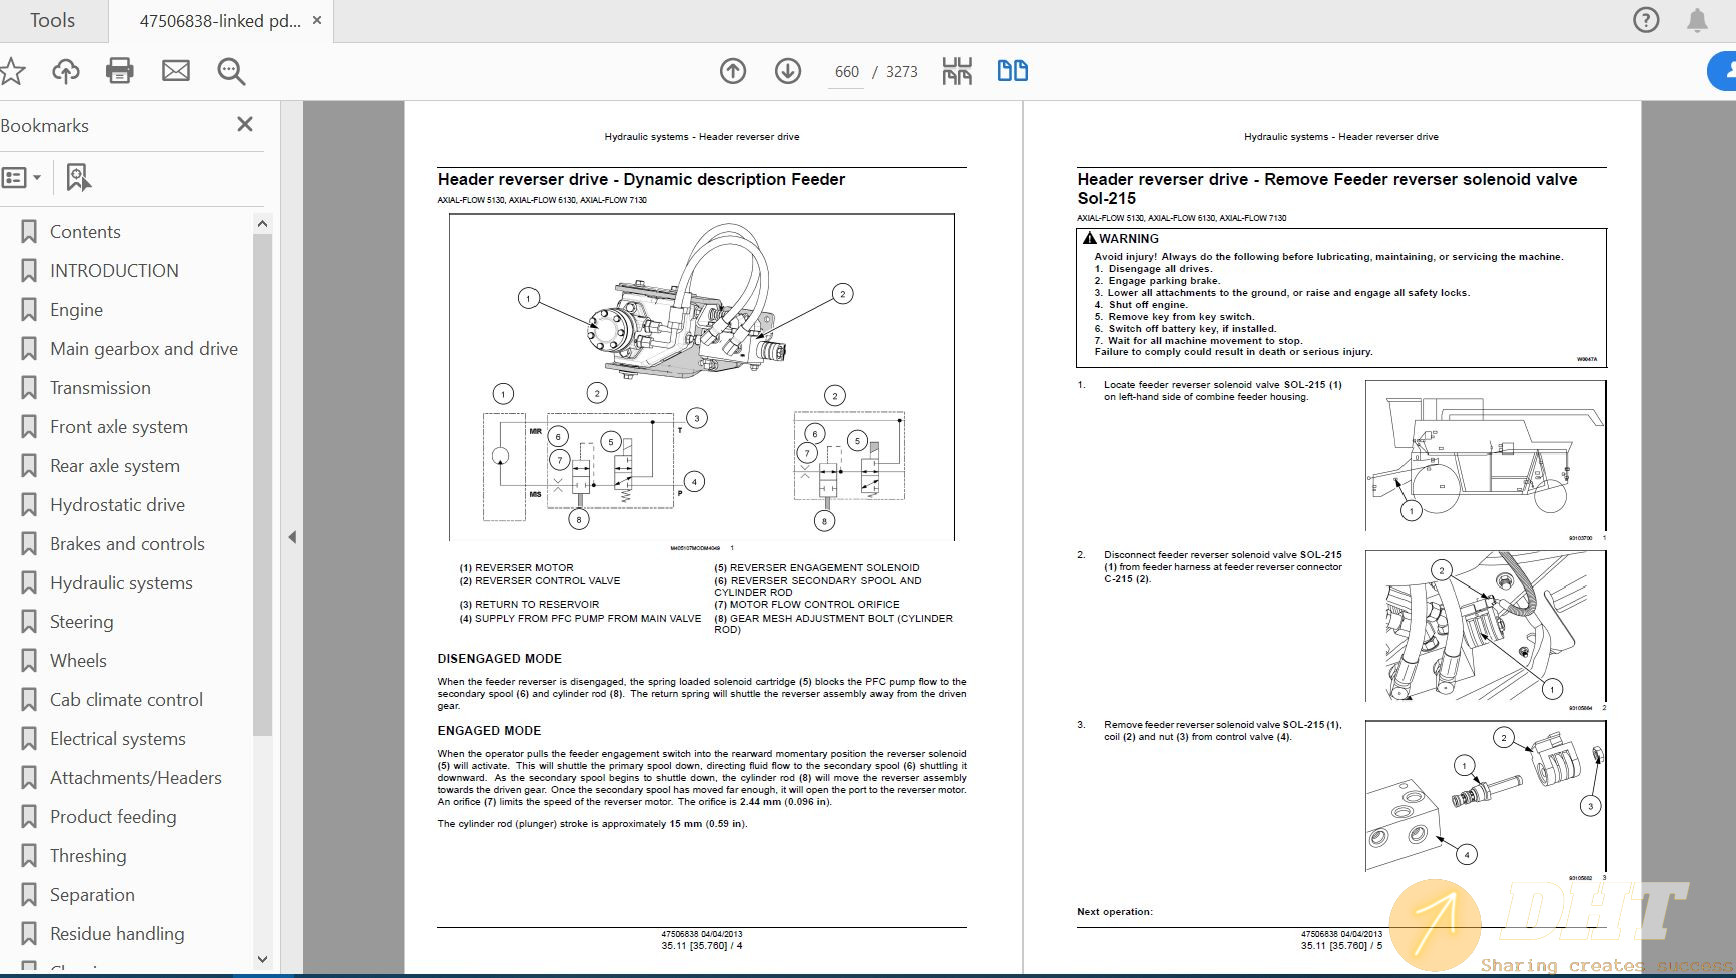Open bookmarks options dropdown menu
This screenshot has width=1736, height=978.
22,178
